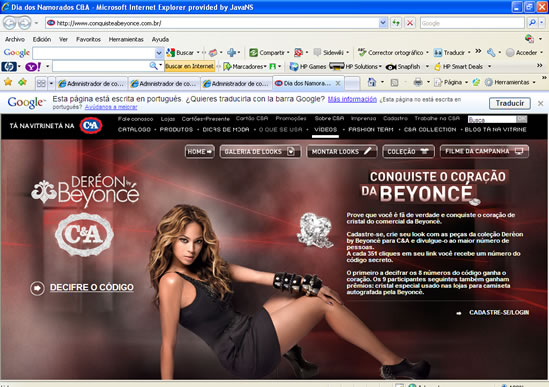Click the browser Forward arrow button

coord(25,23)
